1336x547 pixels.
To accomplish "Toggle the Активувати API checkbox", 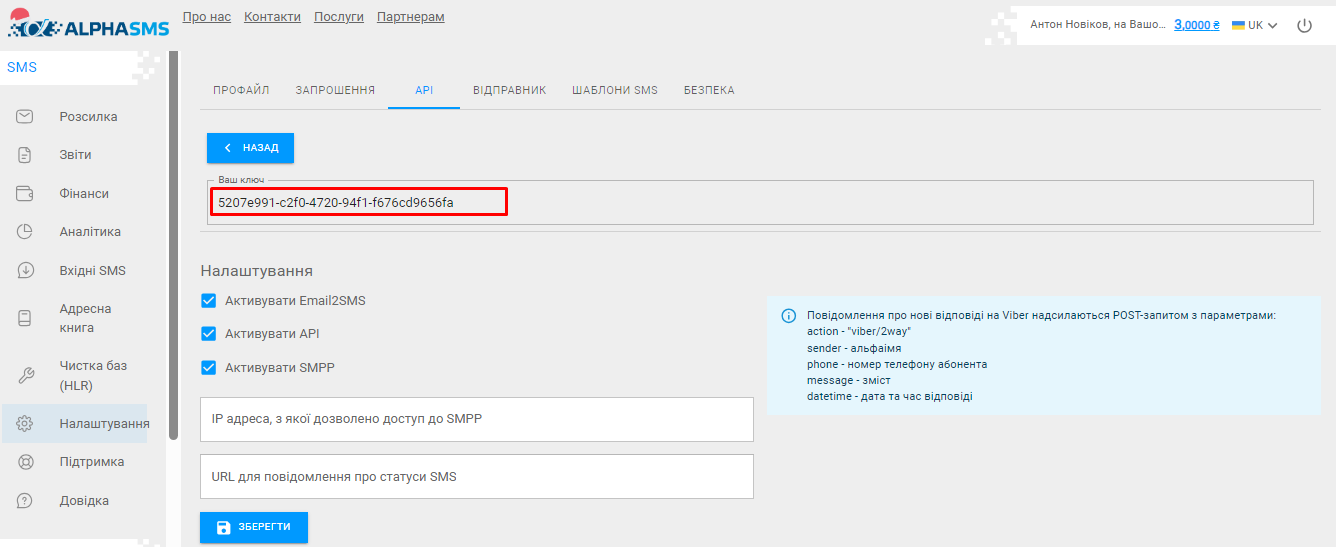I will [209, 334].
